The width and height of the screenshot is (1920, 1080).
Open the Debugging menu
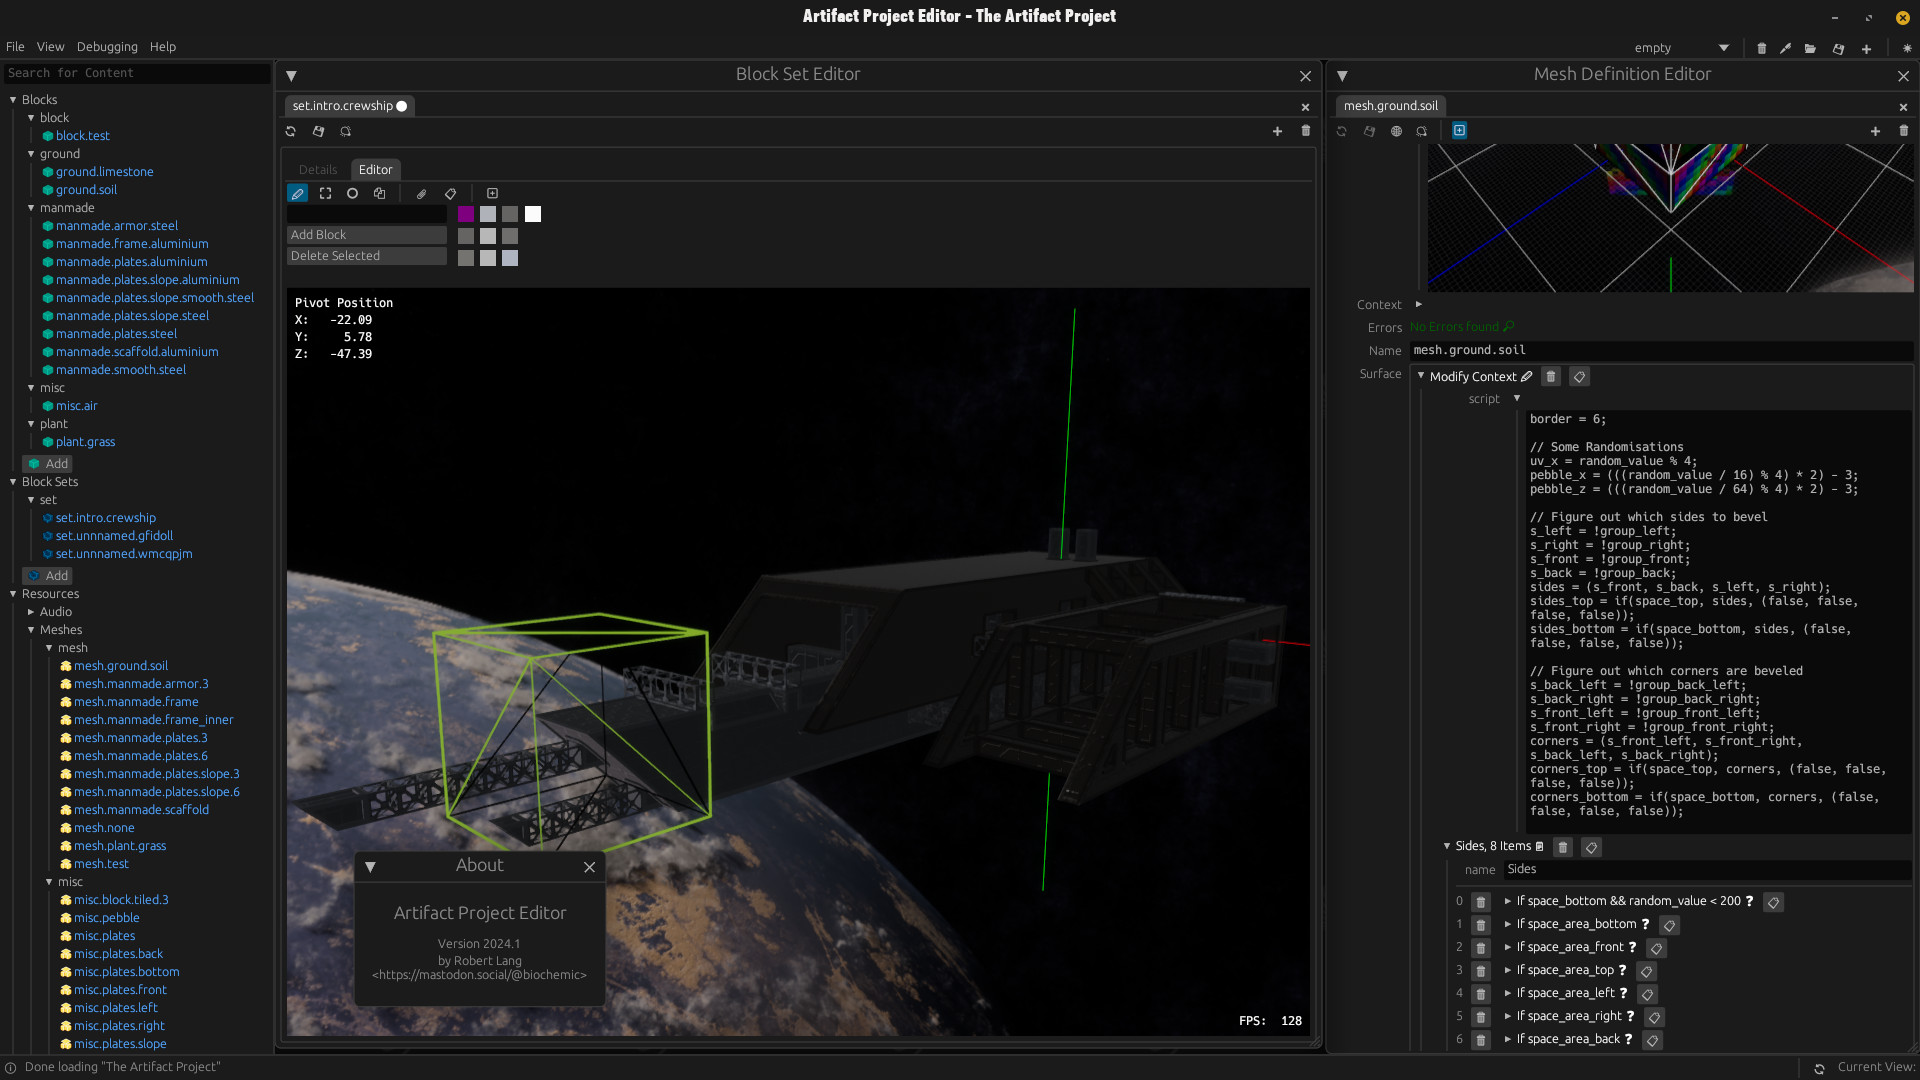107,47
